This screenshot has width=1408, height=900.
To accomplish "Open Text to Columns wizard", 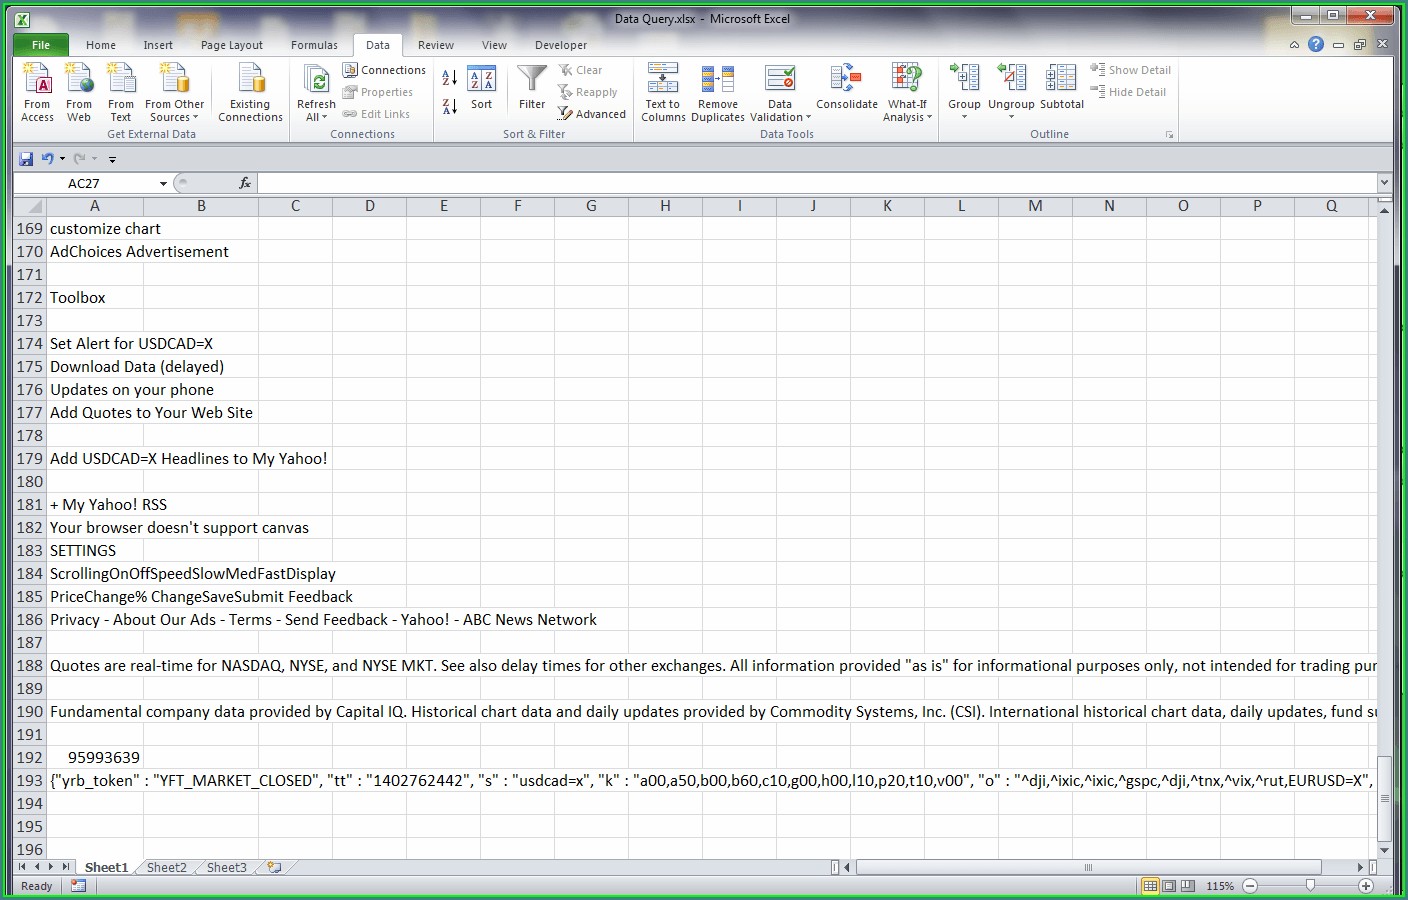I will pyautogui.click(x=663, y=92).
